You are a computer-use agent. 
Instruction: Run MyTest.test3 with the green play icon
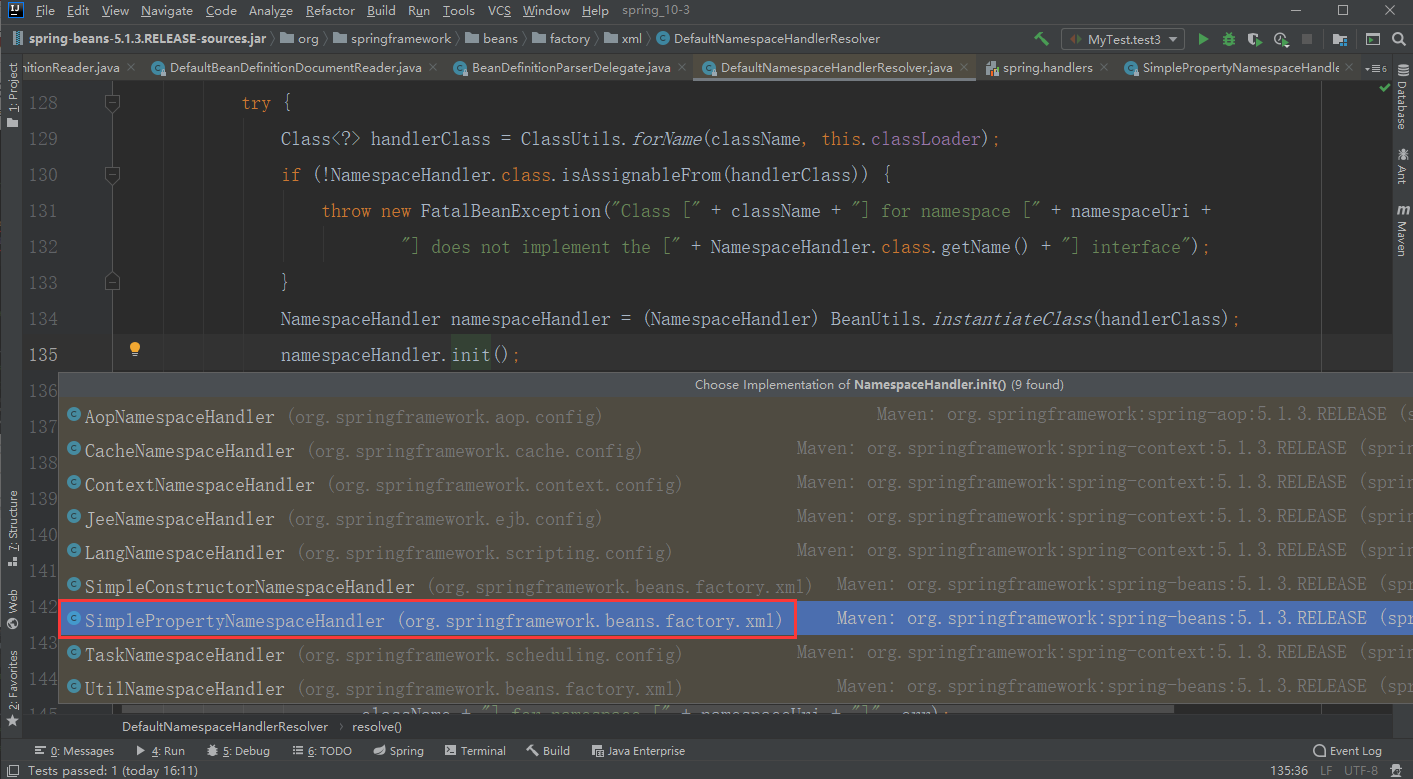[x=1203, y=39]
